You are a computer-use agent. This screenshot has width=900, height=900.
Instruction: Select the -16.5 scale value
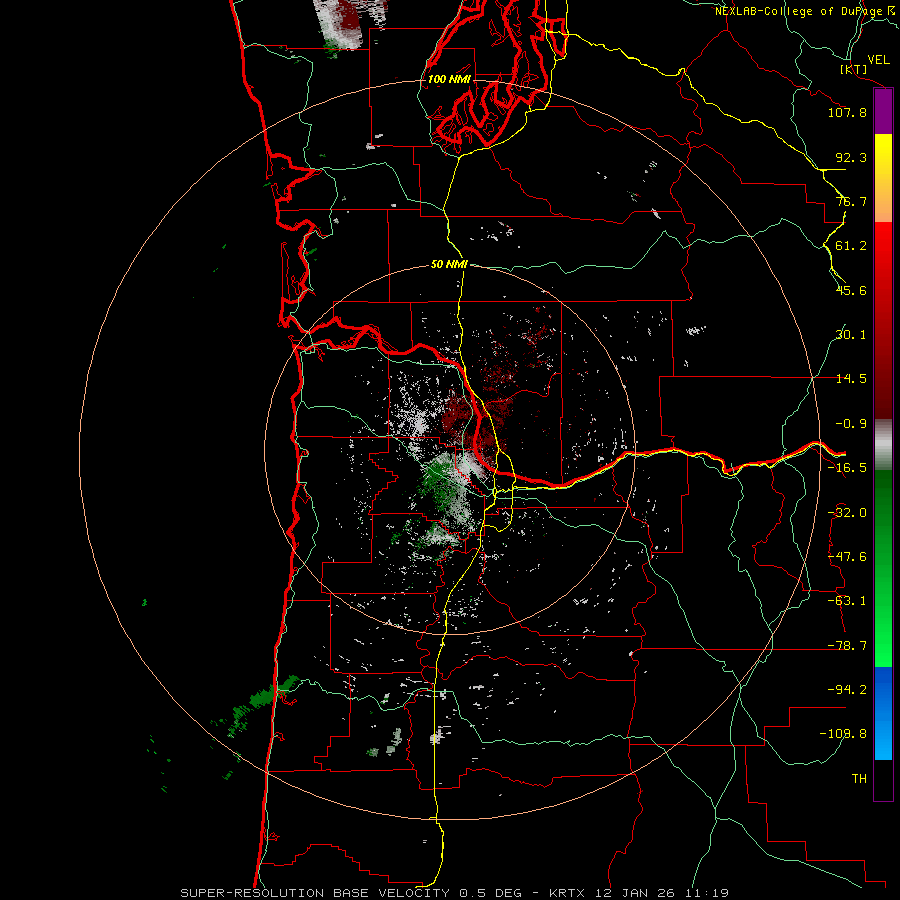pyautogui.click(x=847, y=468)
